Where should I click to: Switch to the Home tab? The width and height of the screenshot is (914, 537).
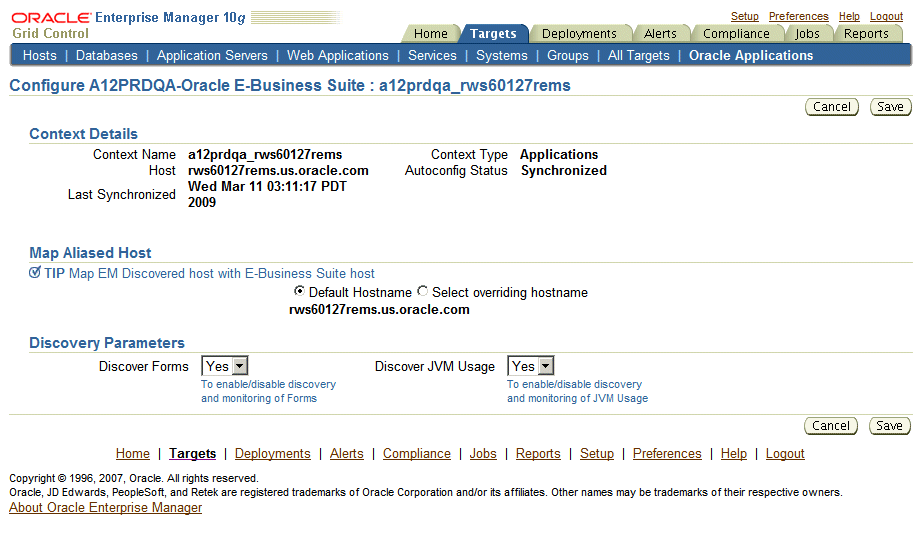click(430, 34)
